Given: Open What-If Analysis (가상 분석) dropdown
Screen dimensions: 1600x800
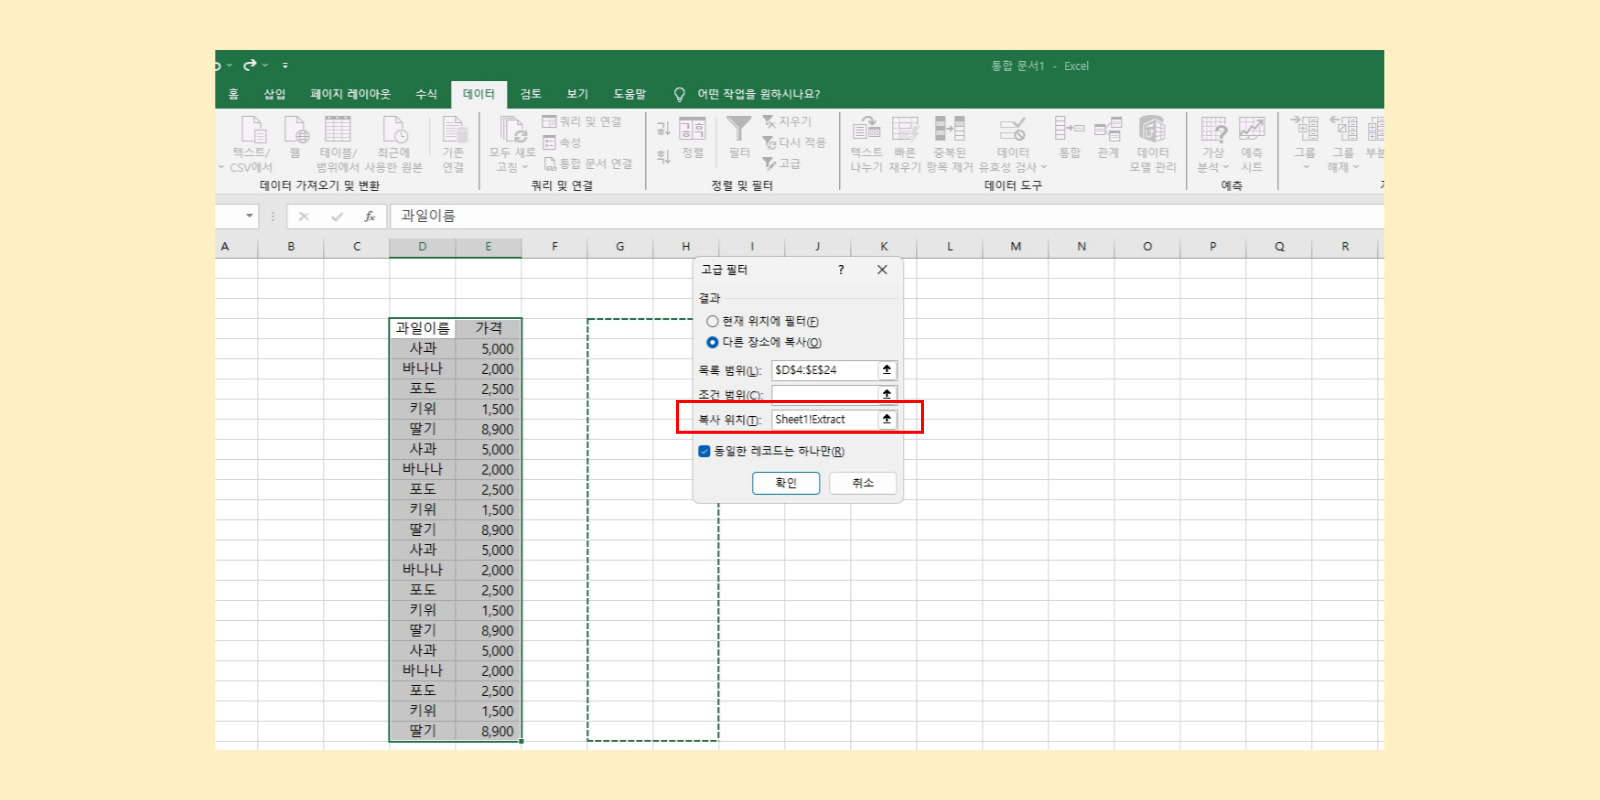Looking at the screenshot, I should pos(1213,144).
